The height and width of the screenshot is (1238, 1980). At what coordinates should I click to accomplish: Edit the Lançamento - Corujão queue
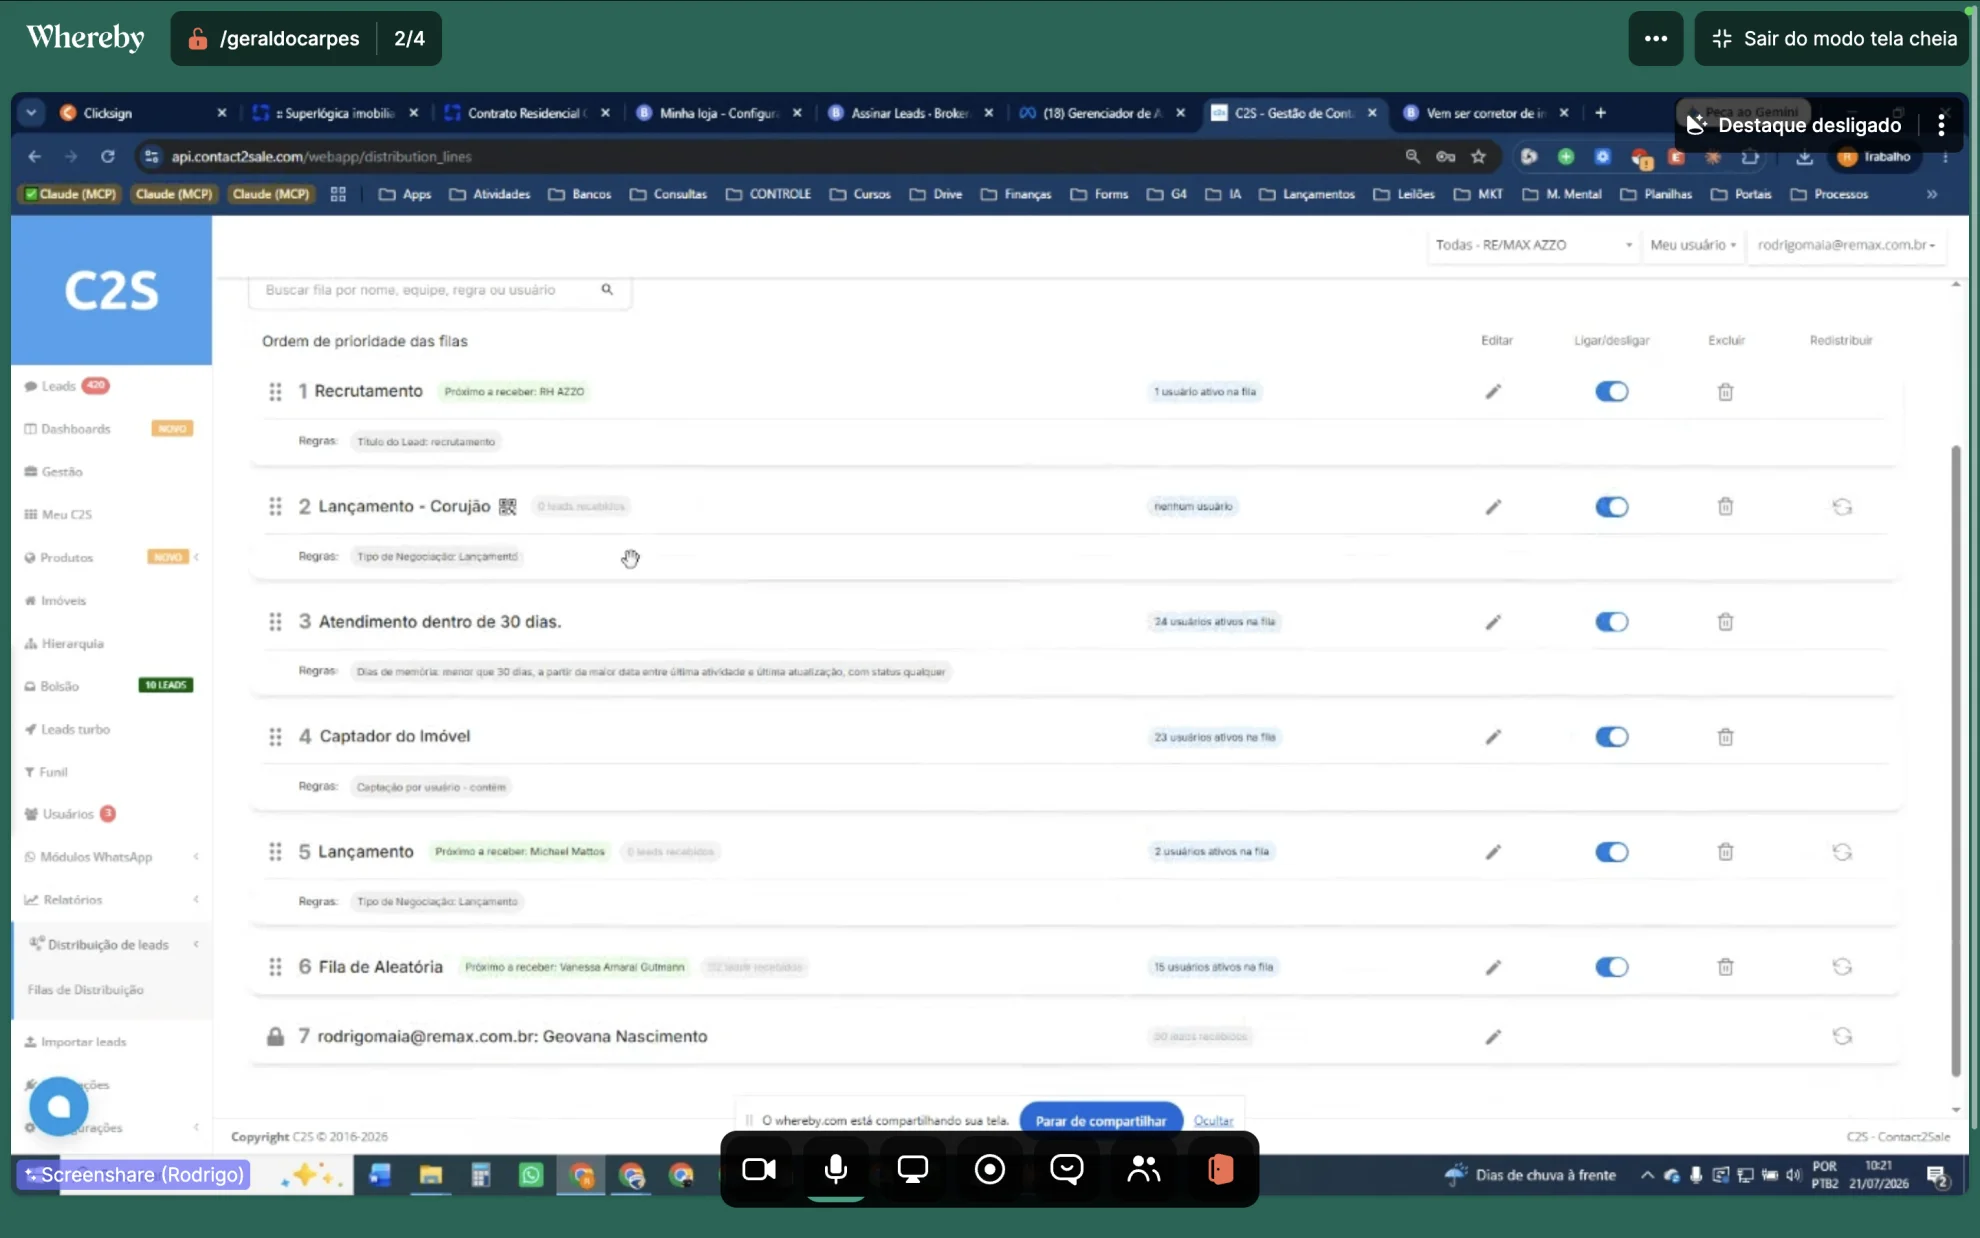(1493, 507)
